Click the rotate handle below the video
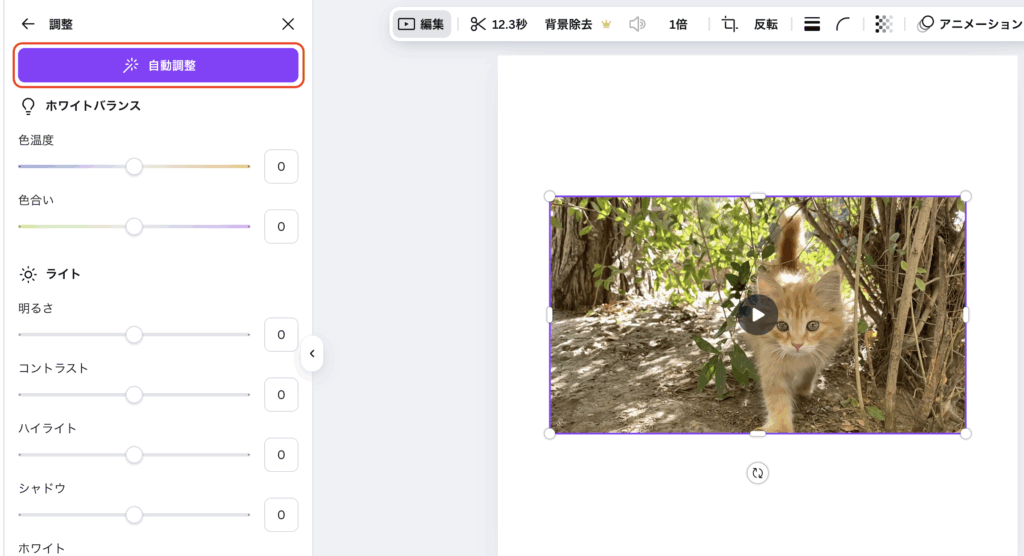 click(x=758, y=473)
